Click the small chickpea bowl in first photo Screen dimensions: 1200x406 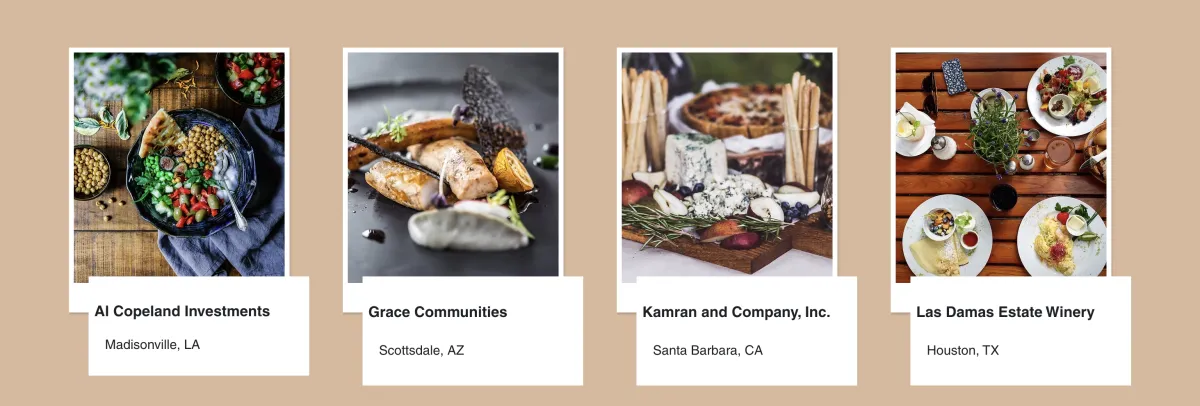tap(91, 171)
